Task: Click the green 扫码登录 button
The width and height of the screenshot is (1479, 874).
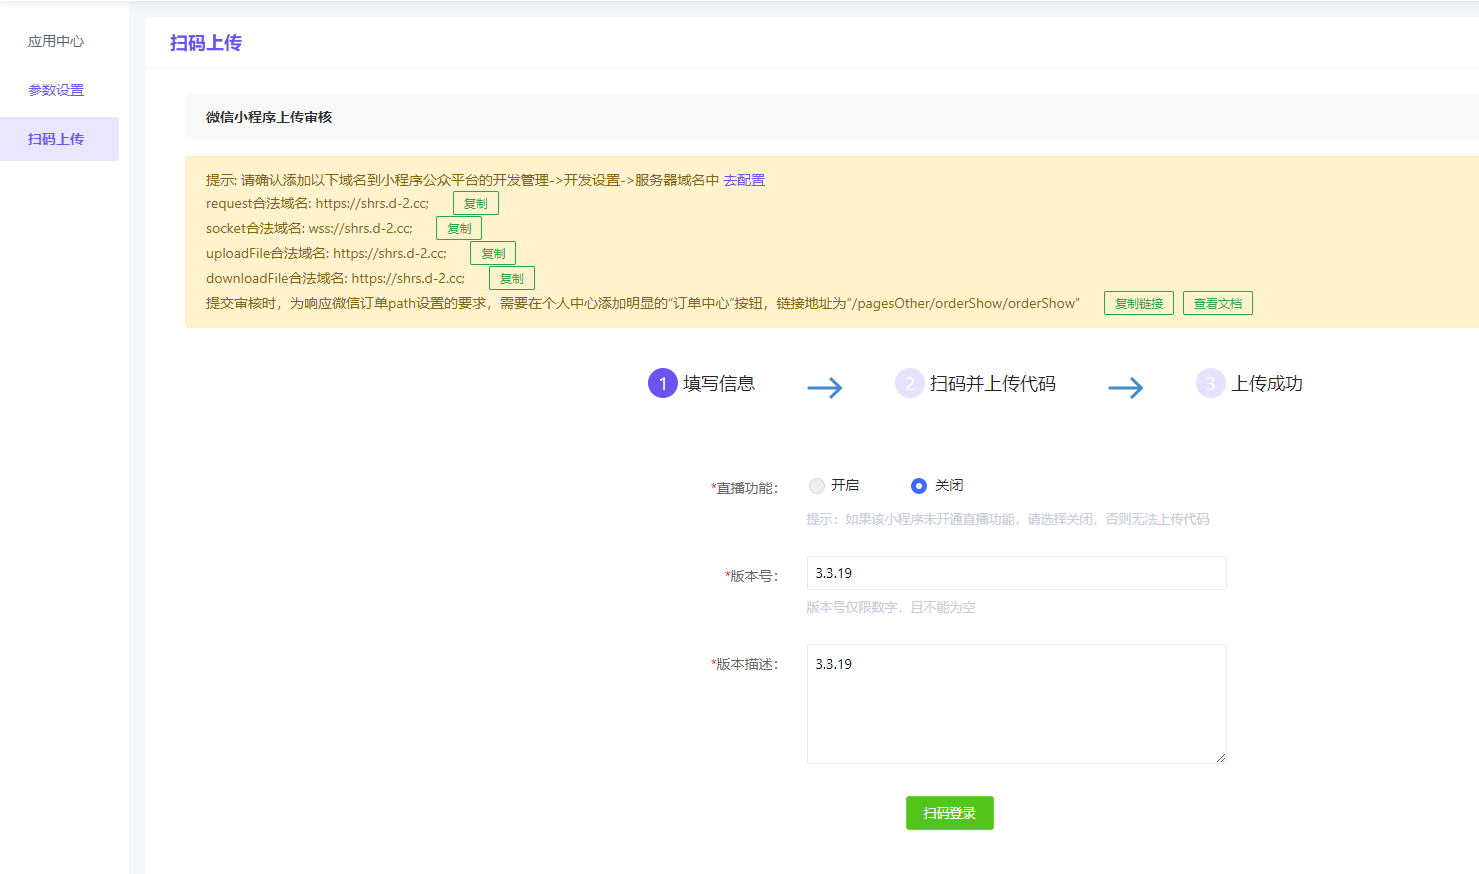Action: 949,813
